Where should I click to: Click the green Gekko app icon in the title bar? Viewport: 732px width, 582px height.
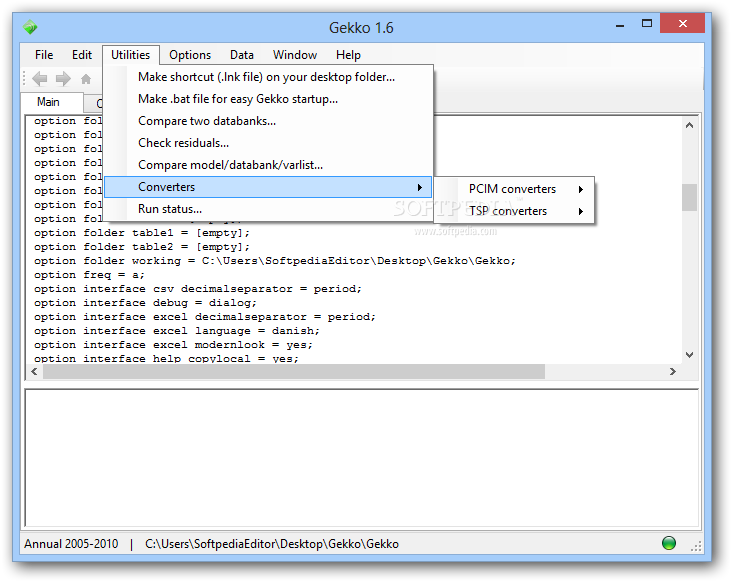point(30,27)
